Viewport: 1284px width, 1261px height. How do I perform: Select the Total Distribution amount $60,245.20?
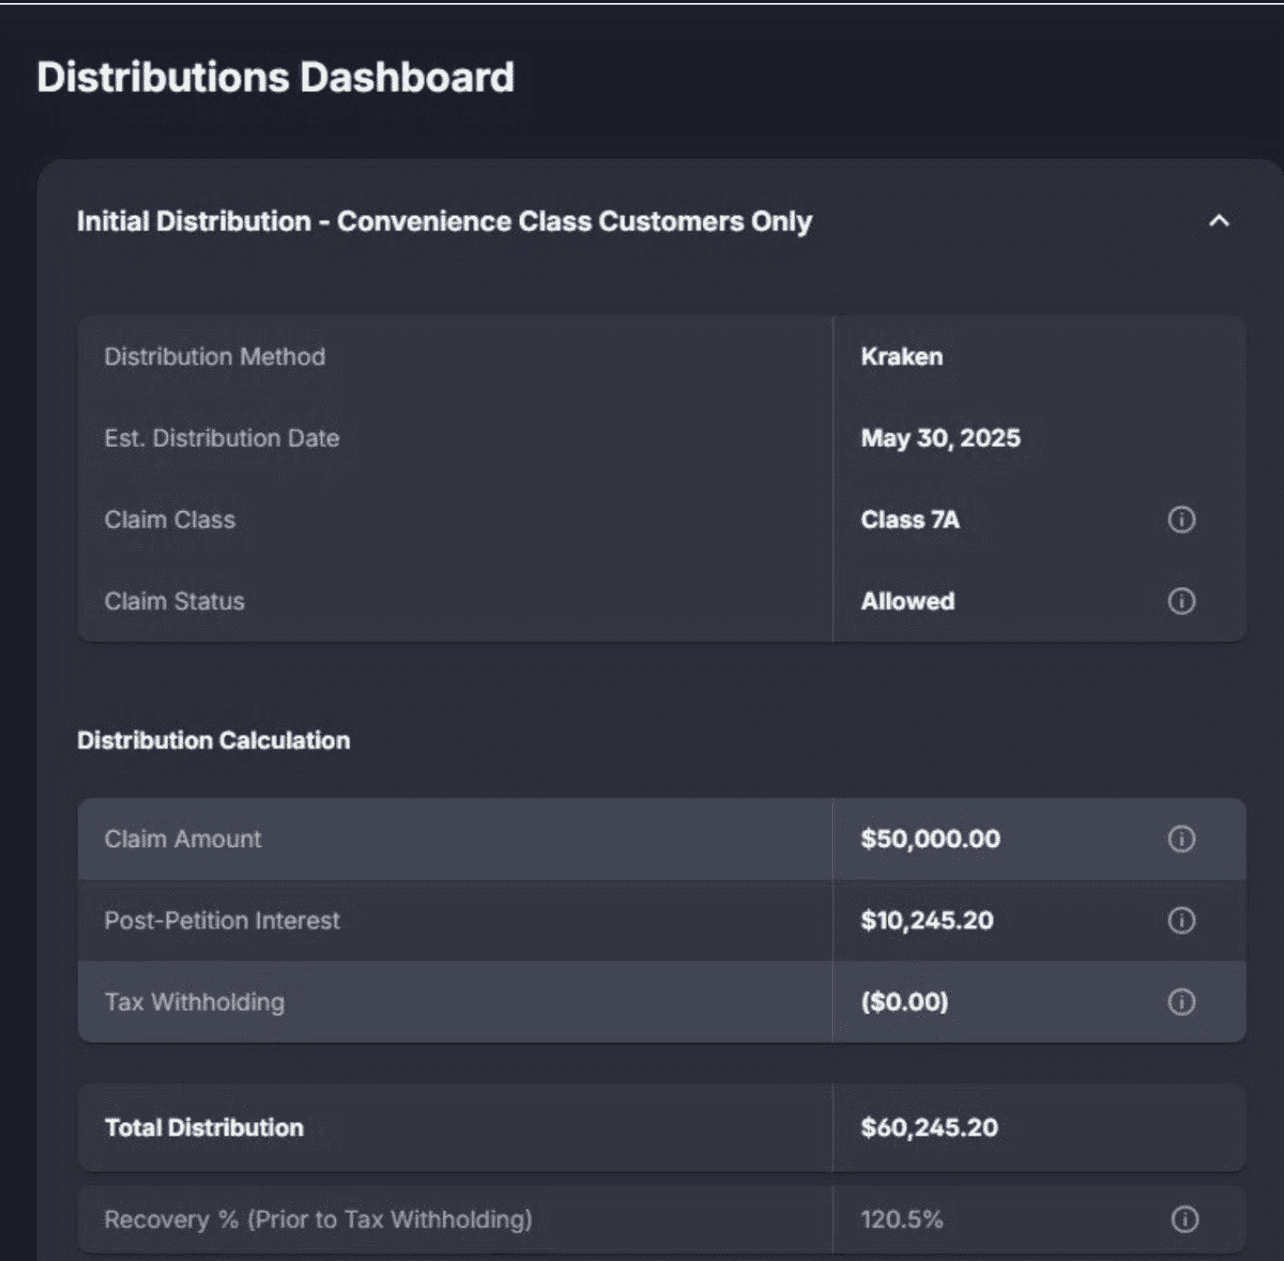[929, 1127]
